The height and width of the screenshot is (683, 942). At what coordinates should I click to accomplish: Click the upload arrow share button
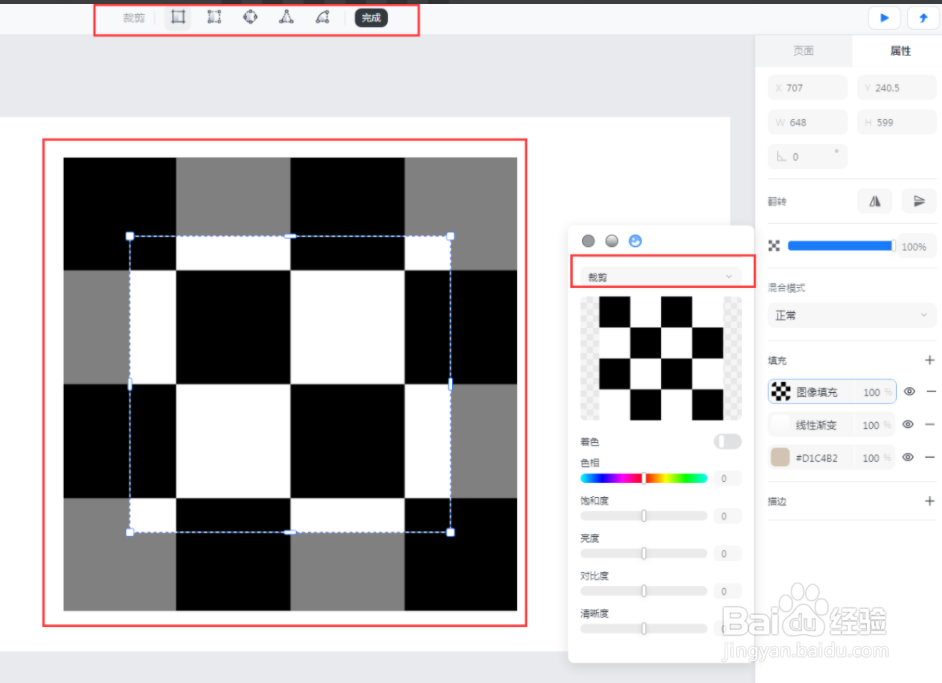[923, 18]
